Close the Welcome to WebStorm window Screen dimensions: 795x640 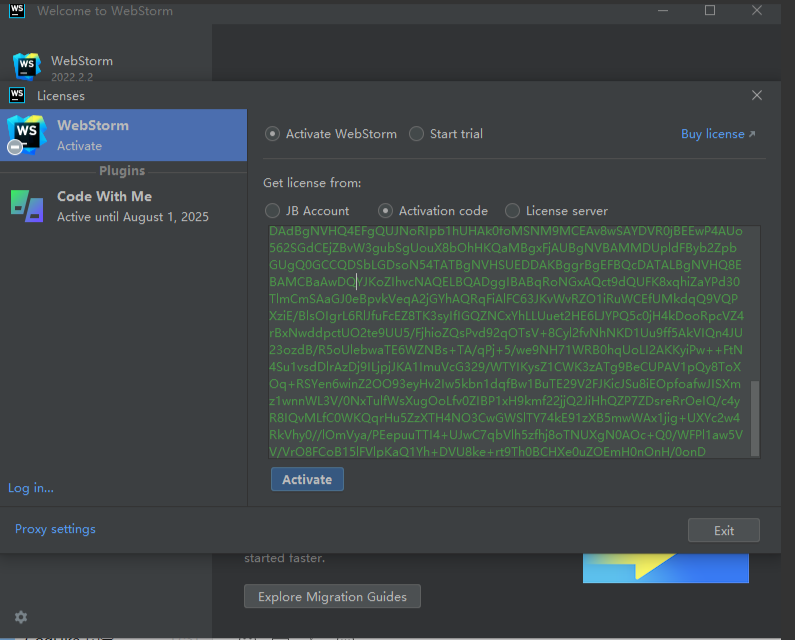tap(756, 11)
